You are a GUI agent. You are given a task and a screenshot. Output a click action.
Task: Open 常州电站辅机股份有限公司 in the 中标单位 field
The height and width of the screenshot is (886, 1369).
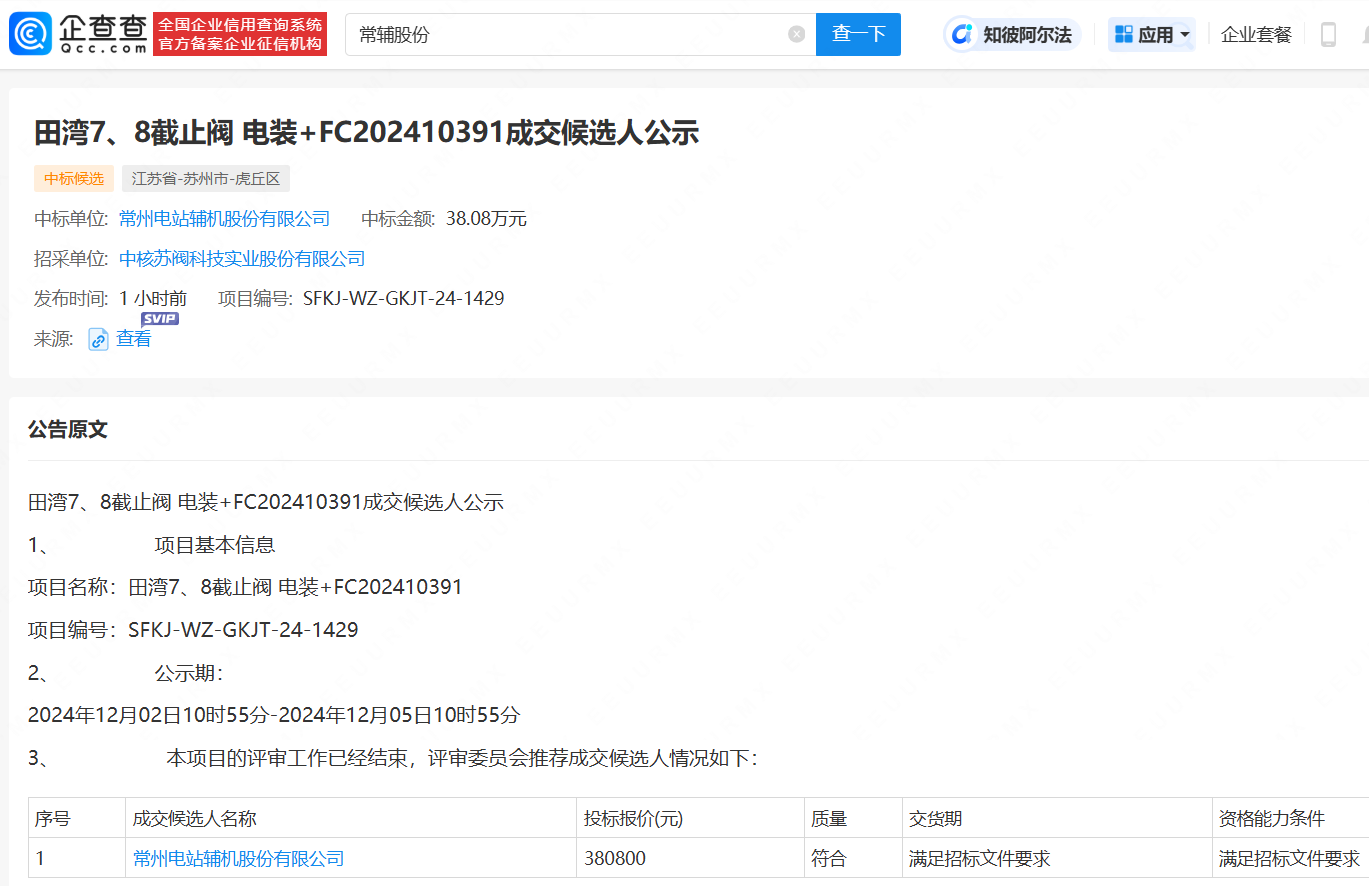pos(224,219)
